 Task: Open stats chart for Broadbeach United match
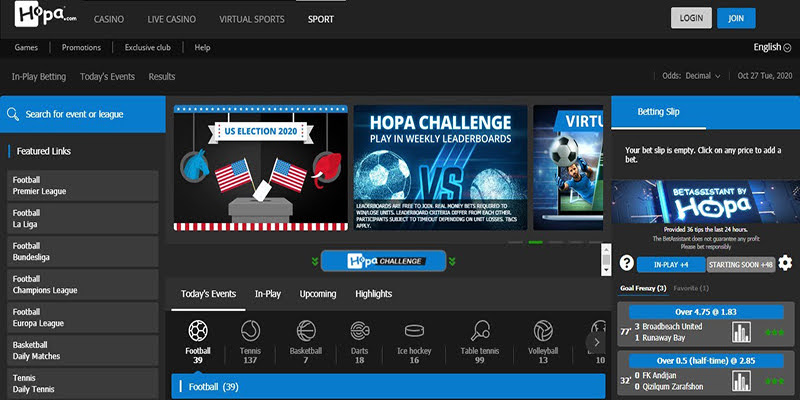[x=741, y=332]
